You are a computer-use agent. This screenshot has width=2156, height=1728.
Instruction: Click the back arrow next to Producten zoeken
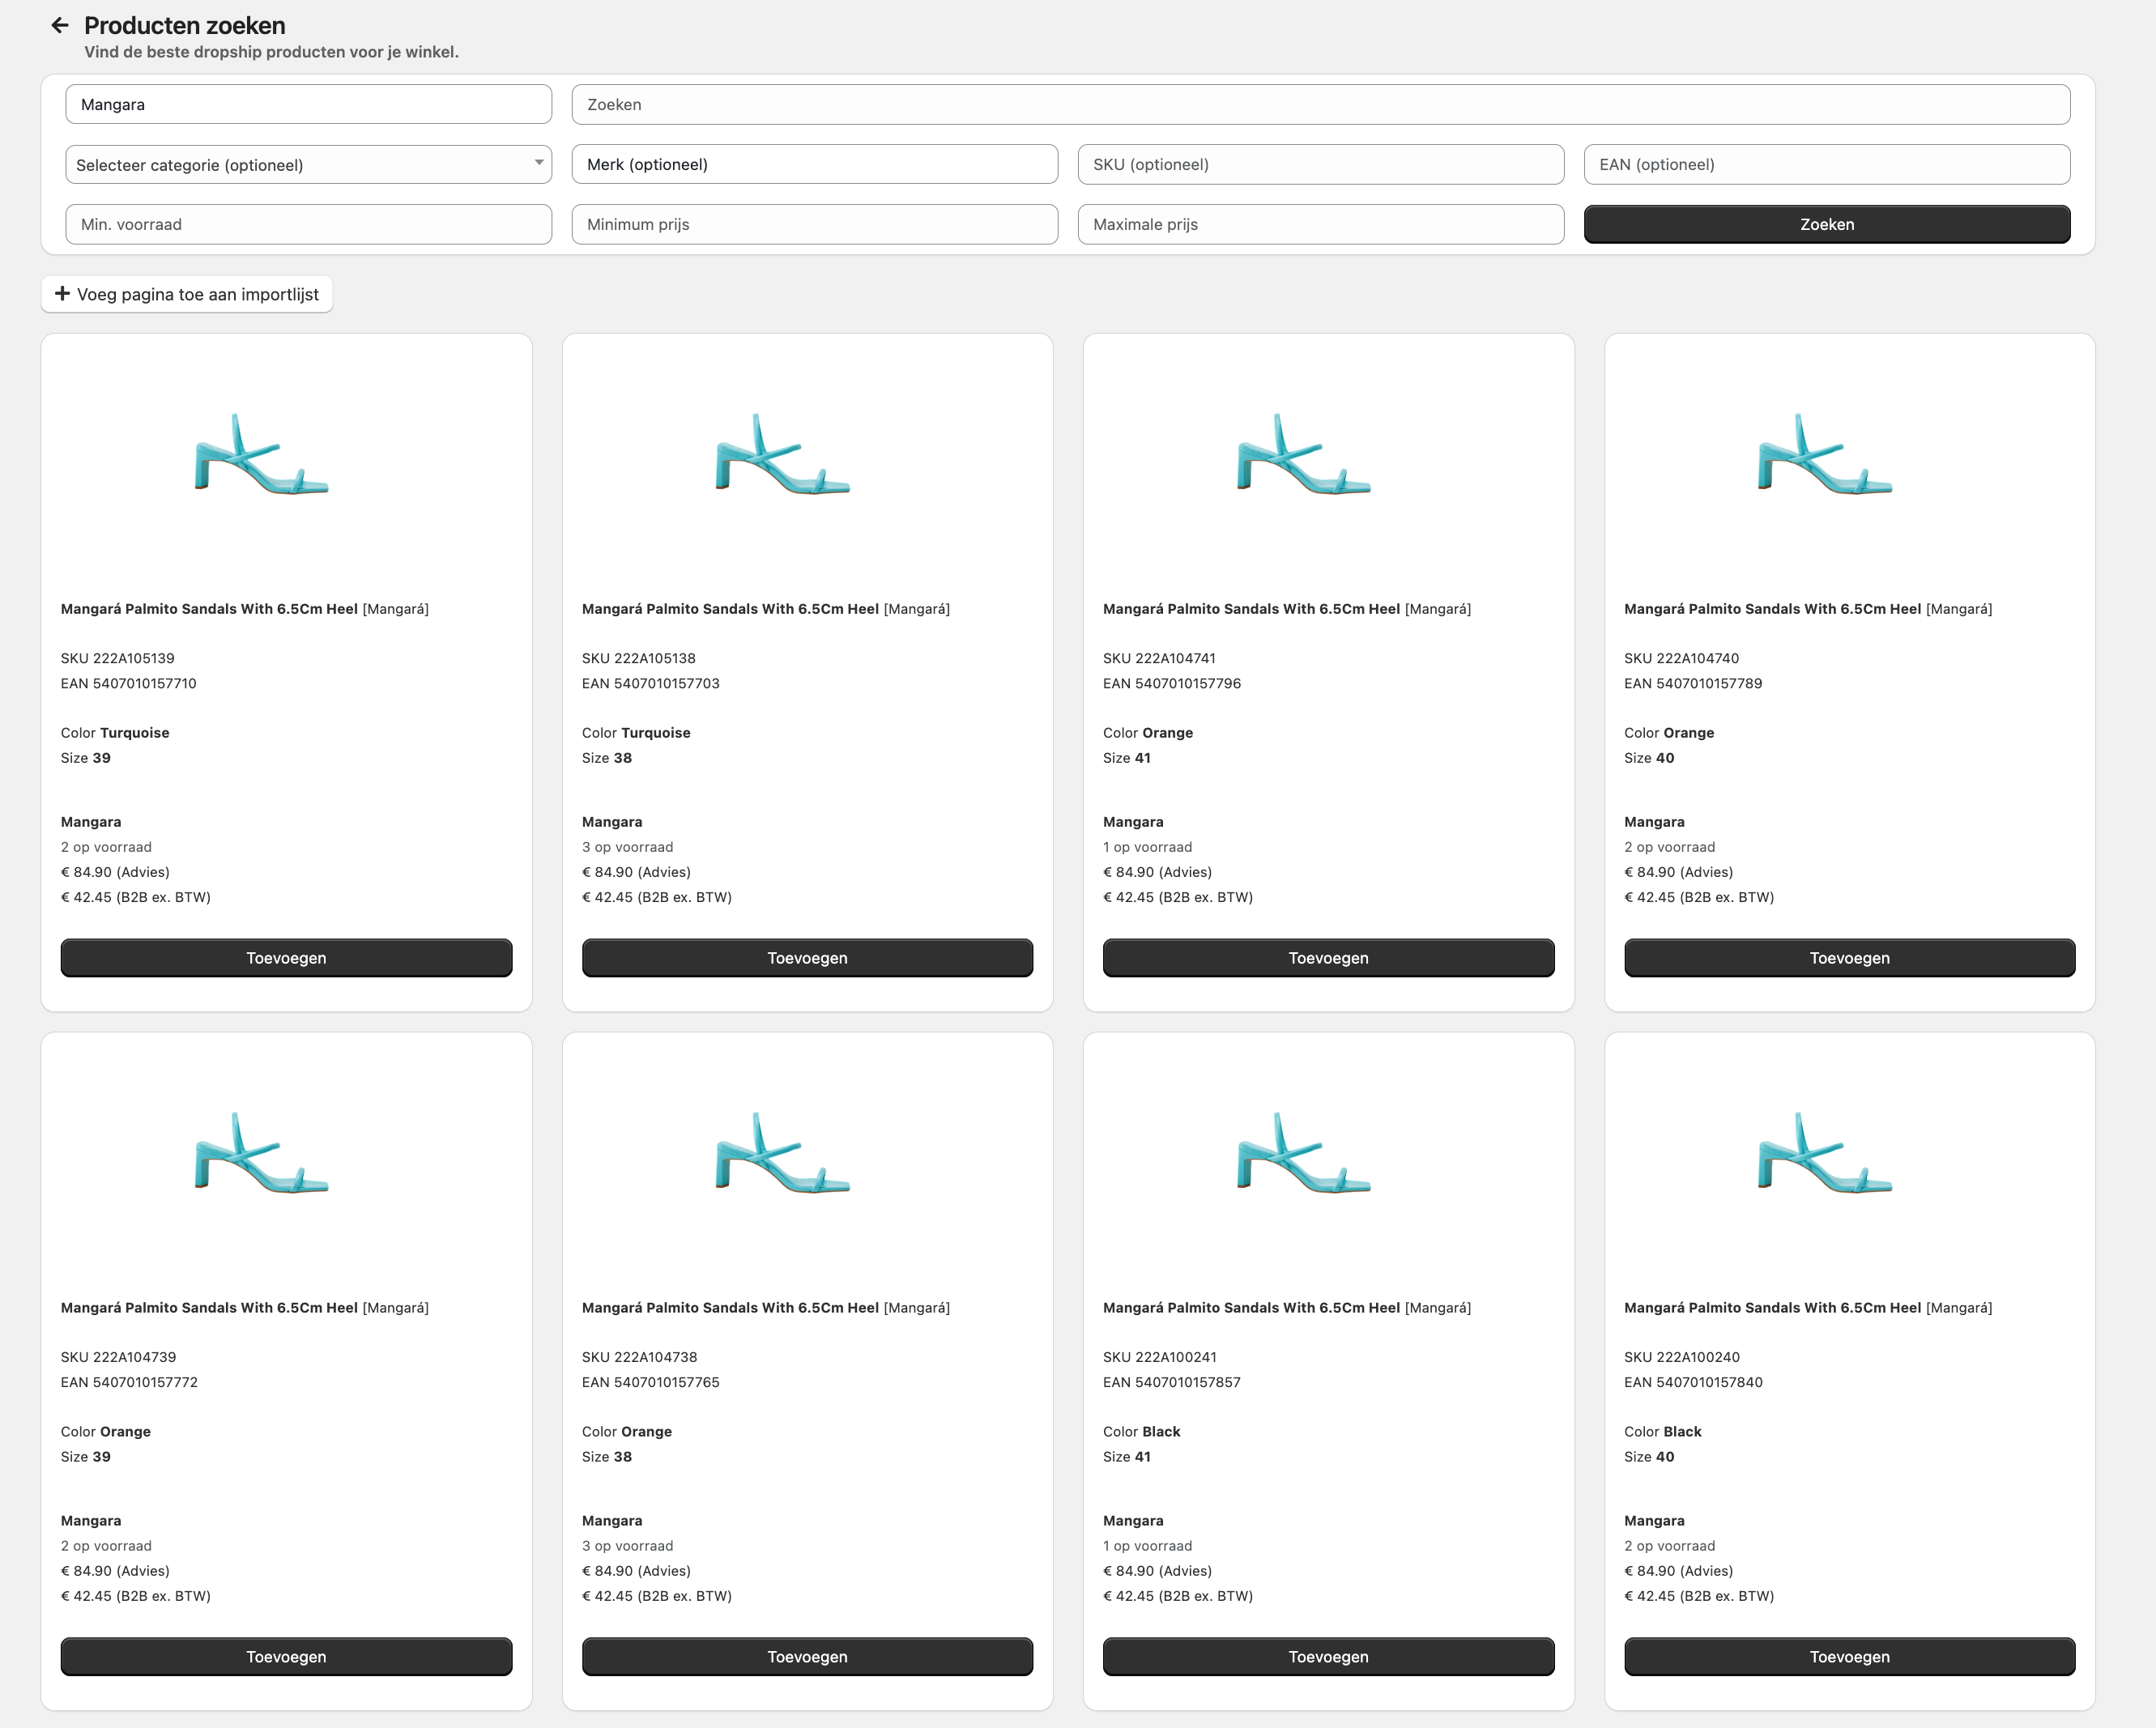(60, 26)
